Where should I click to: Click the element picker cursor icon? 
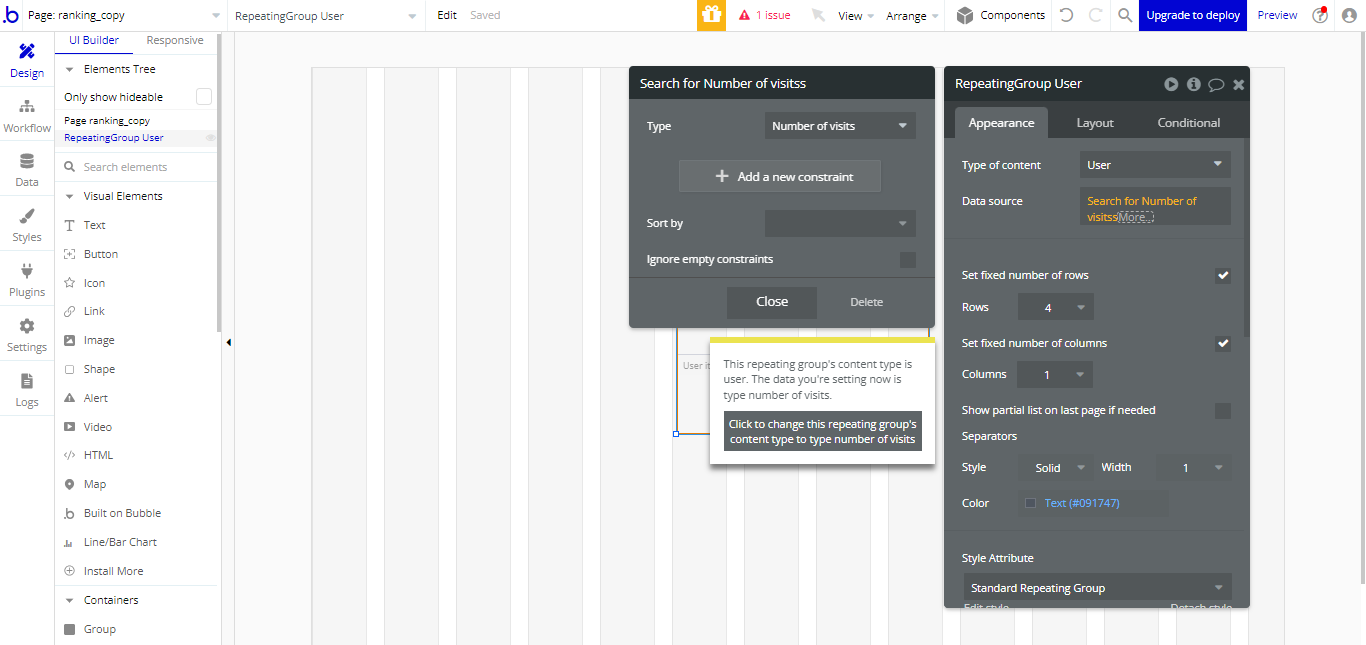pos(818,16)
